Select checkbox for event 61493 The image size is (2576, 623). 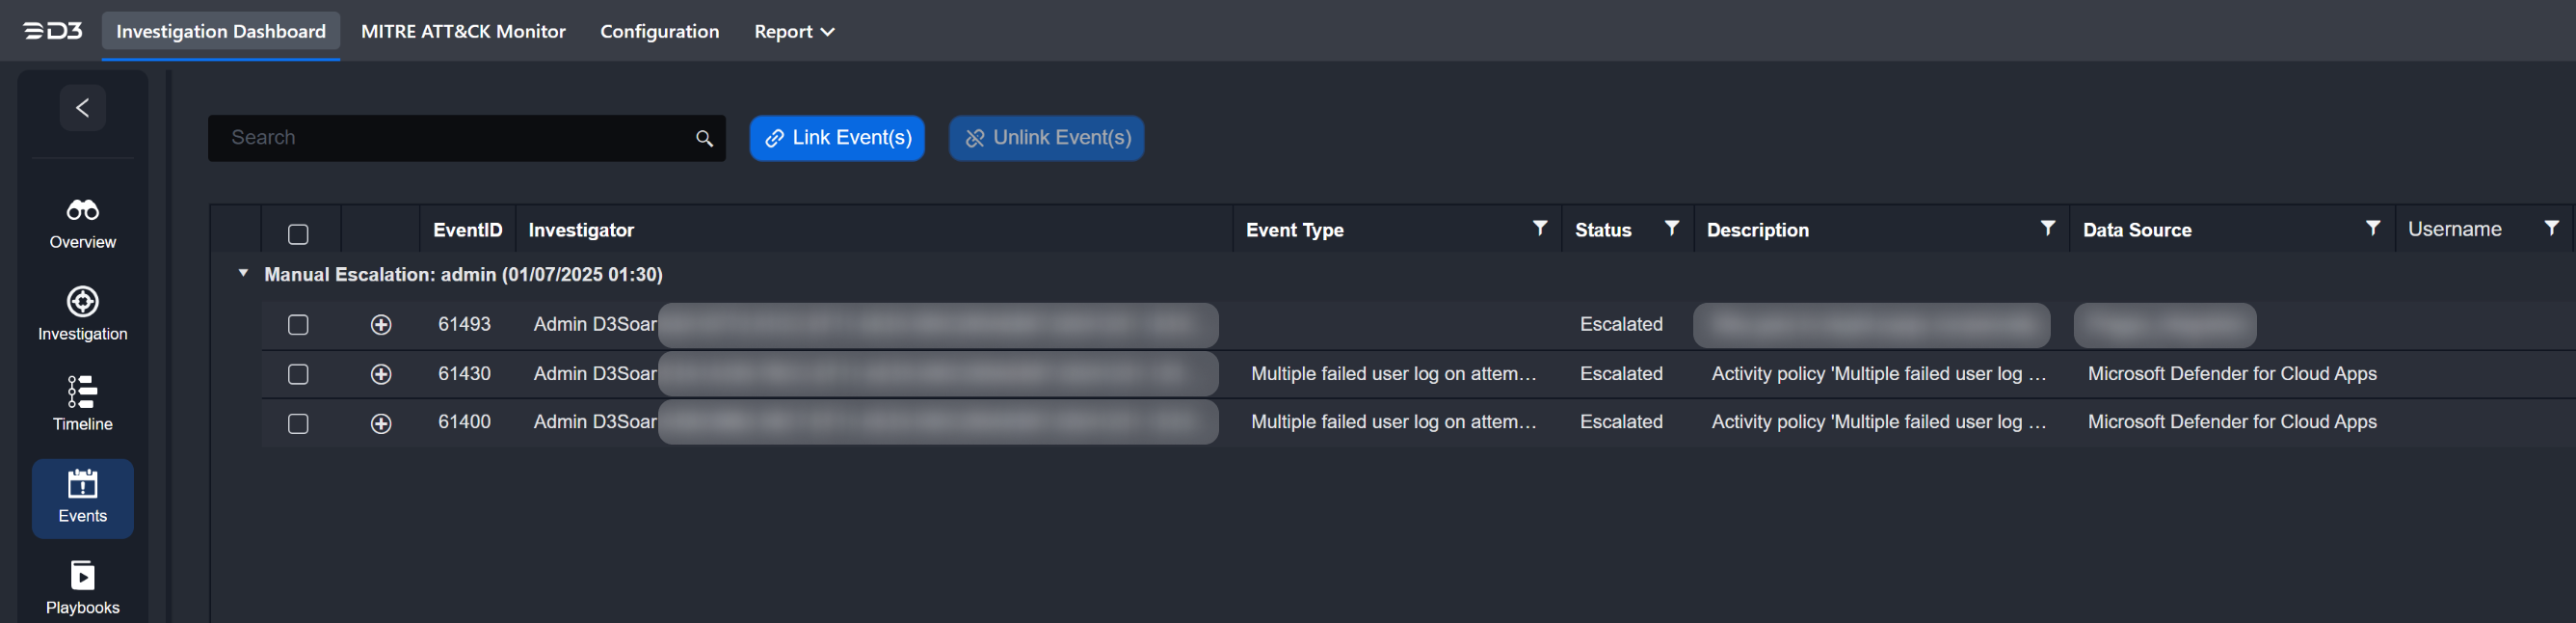298,325
